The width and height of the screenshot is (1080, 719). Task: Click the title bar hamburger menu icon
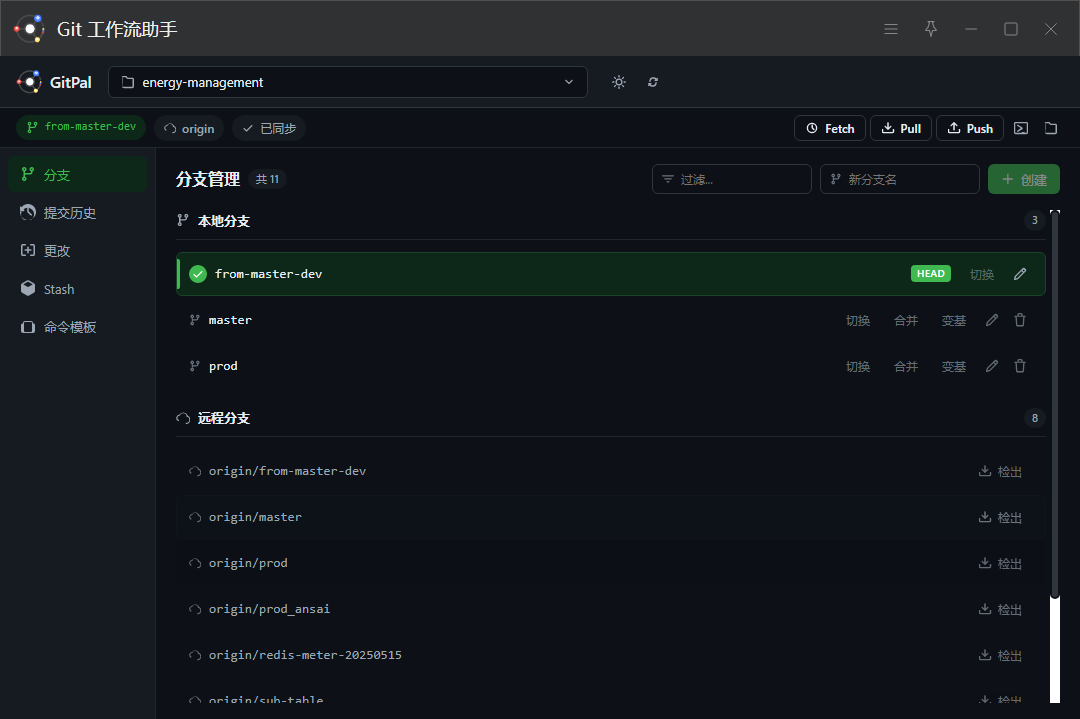(891, 29)
